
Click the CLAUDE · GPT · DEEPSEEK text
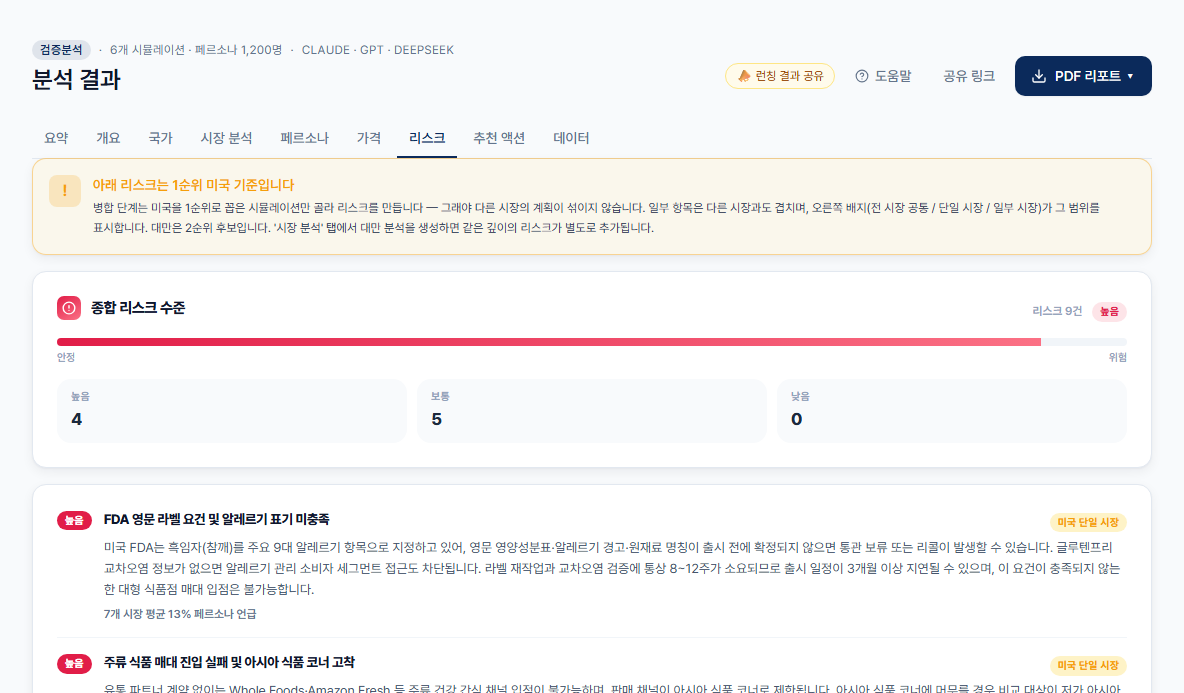coord(378,50)
